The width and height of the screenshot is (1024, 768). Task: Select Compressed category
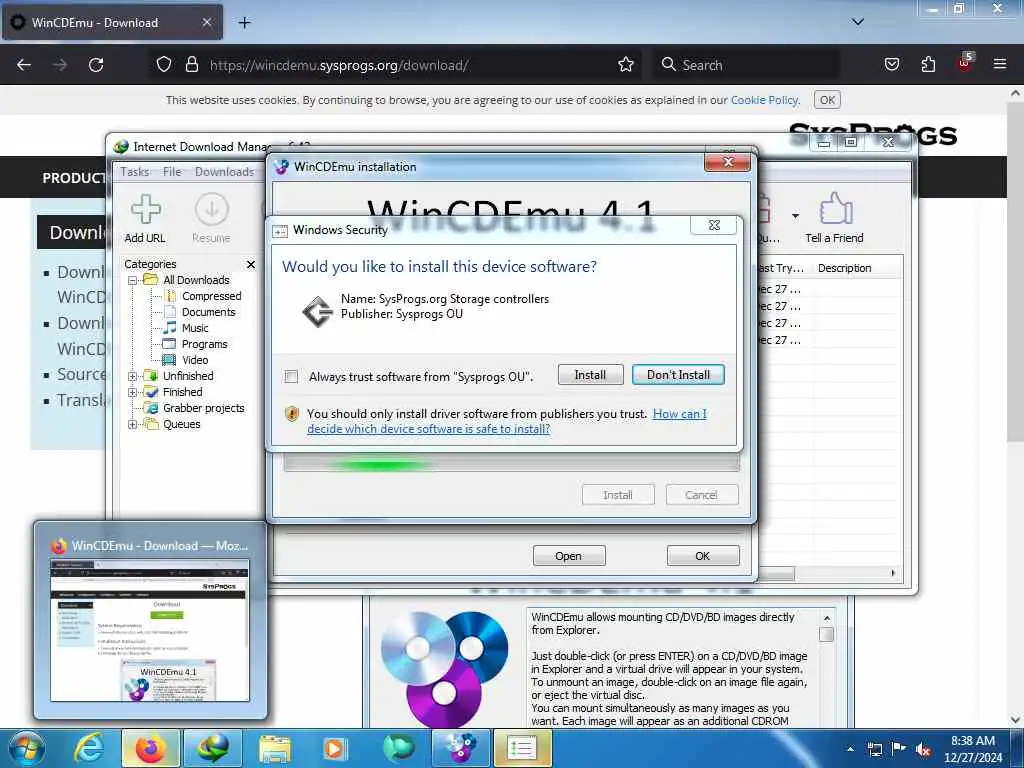coord(211,296)
